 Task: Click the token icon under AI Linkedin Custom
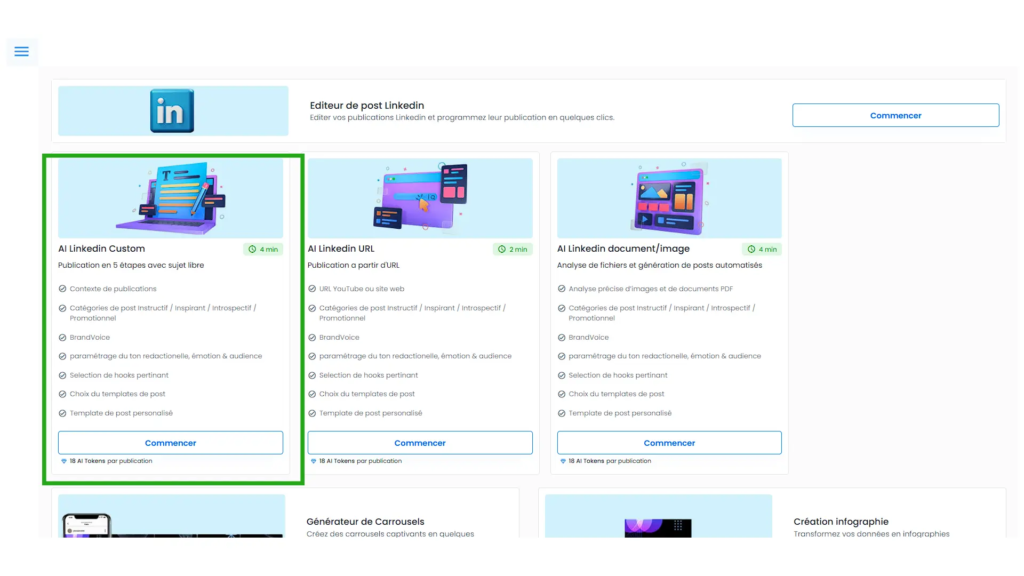coord(63,461)
